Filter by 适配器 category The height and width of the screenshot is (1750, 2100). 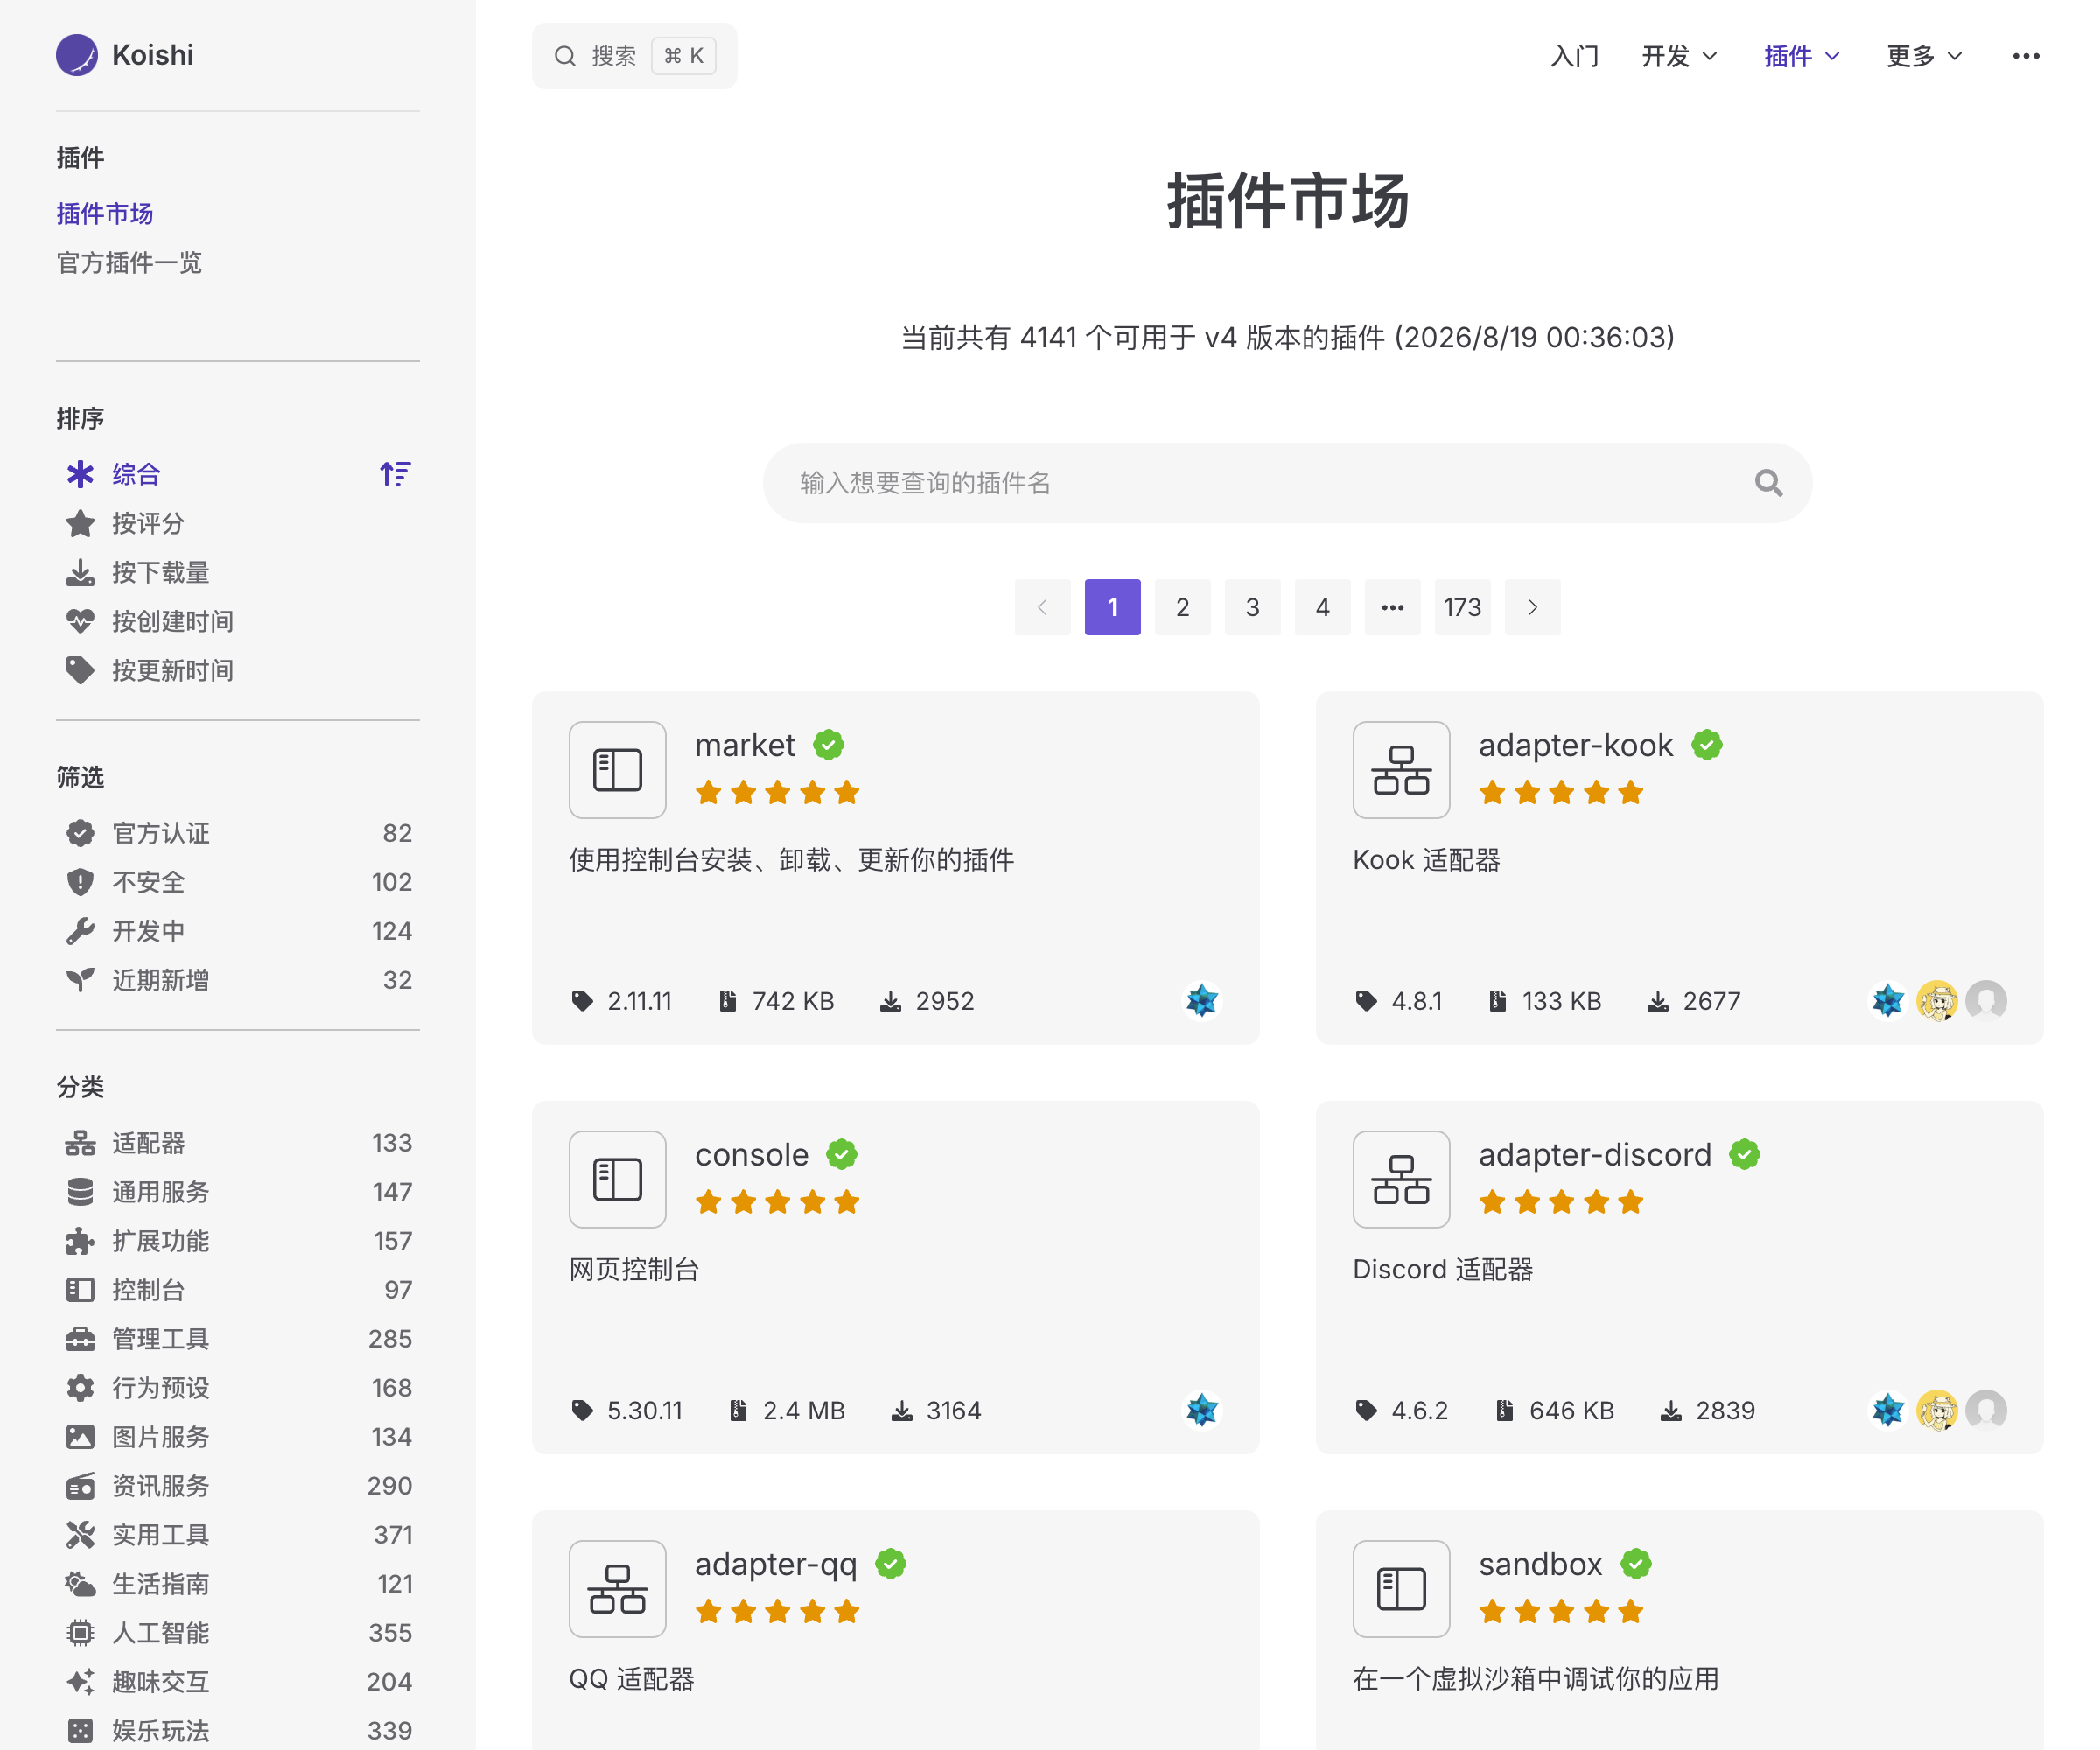point(238,1143)
